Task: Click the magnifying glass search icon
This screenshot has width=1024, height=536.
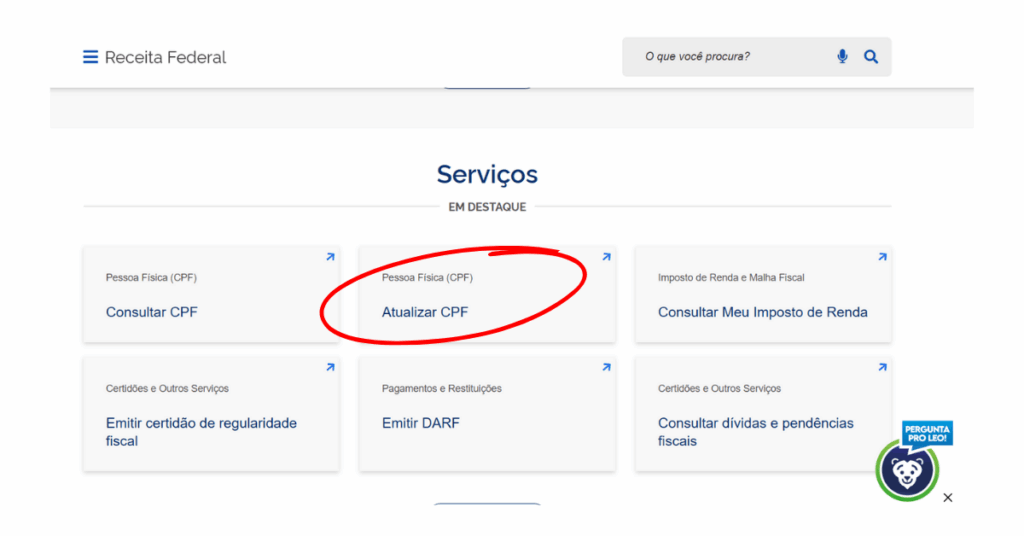Action: 871,57
